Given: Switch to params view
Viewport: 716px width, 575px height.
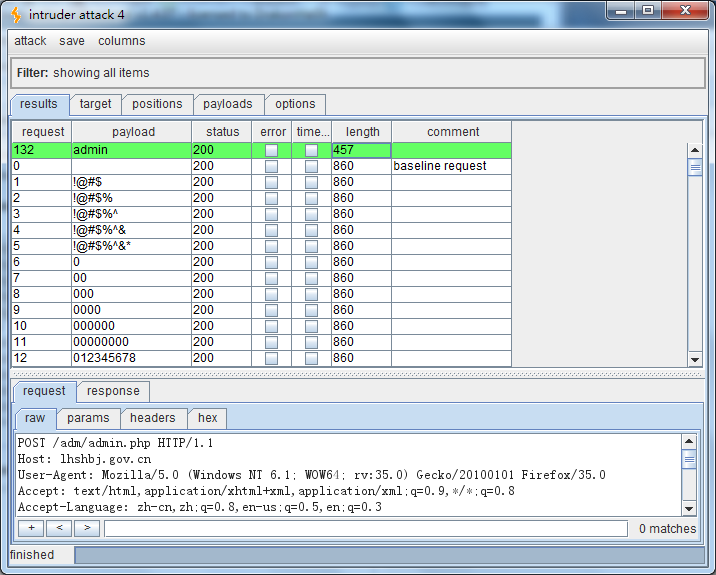Looking at the screenshot, I should click(x=88, y=418).
